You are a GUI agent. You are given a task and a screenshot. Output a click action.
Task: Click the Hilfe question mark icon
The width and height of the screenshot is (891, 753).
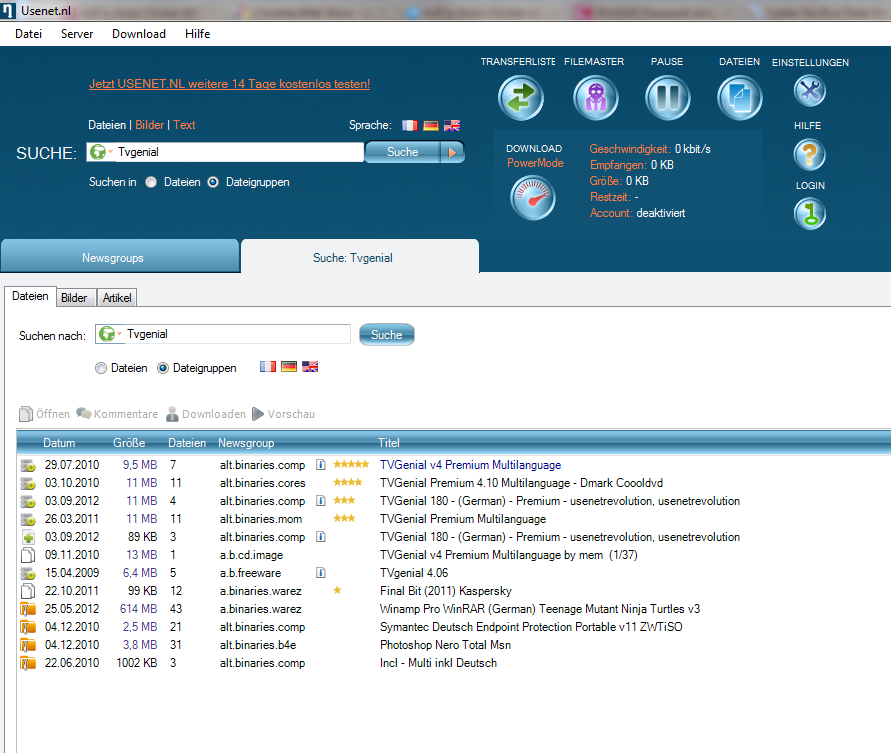[x=810, y=154]
